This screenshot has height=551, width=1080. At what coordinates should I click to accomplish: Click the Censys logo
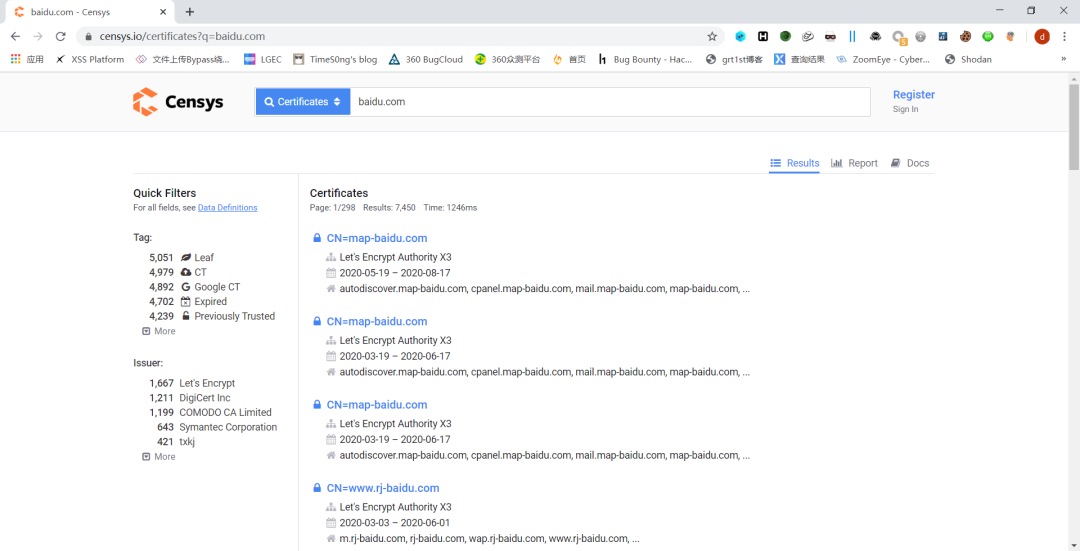178,102
